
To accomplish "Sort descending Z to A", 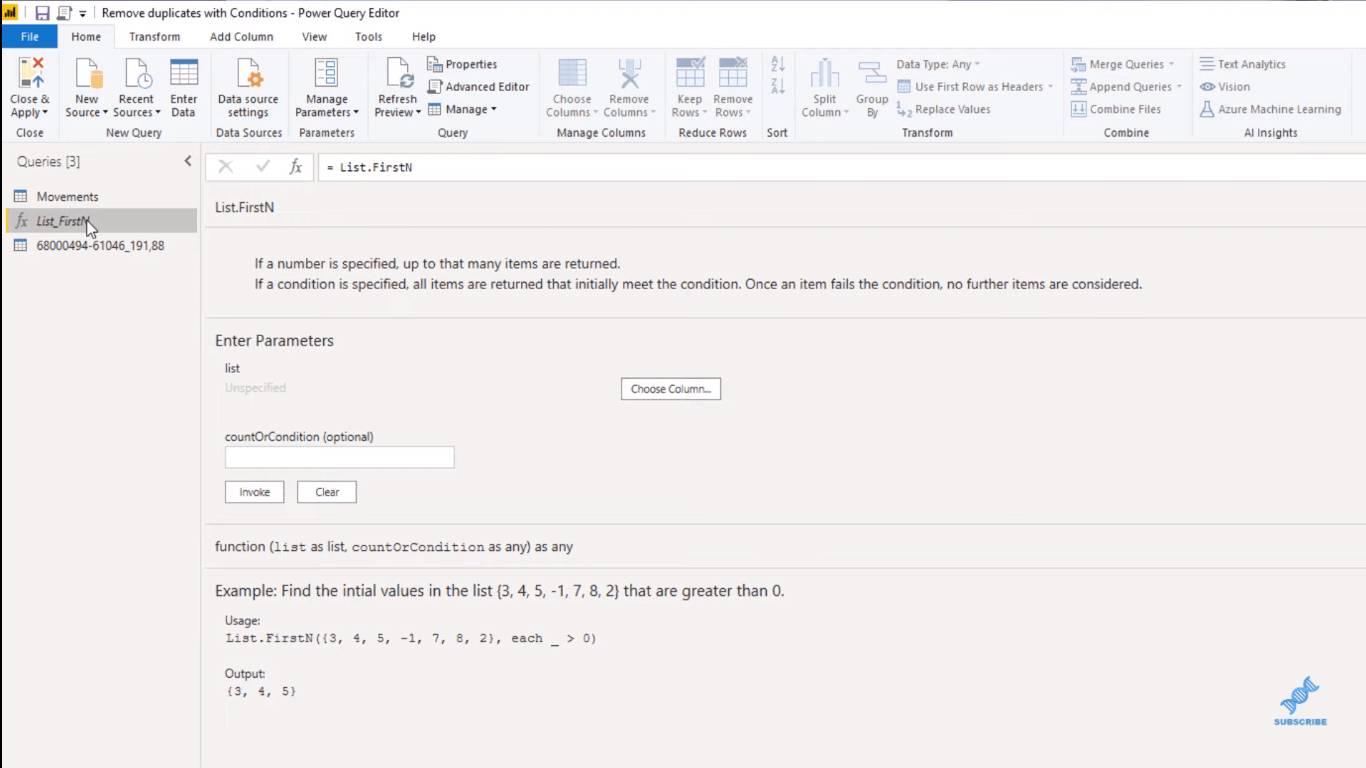I will (778, 86).
